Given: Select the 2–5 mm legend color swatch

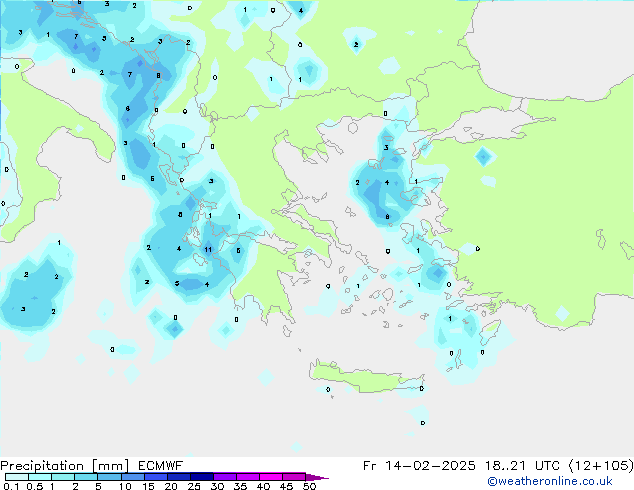Looking at the screenshot, I should pyautogui.click(x=86, y=477).
